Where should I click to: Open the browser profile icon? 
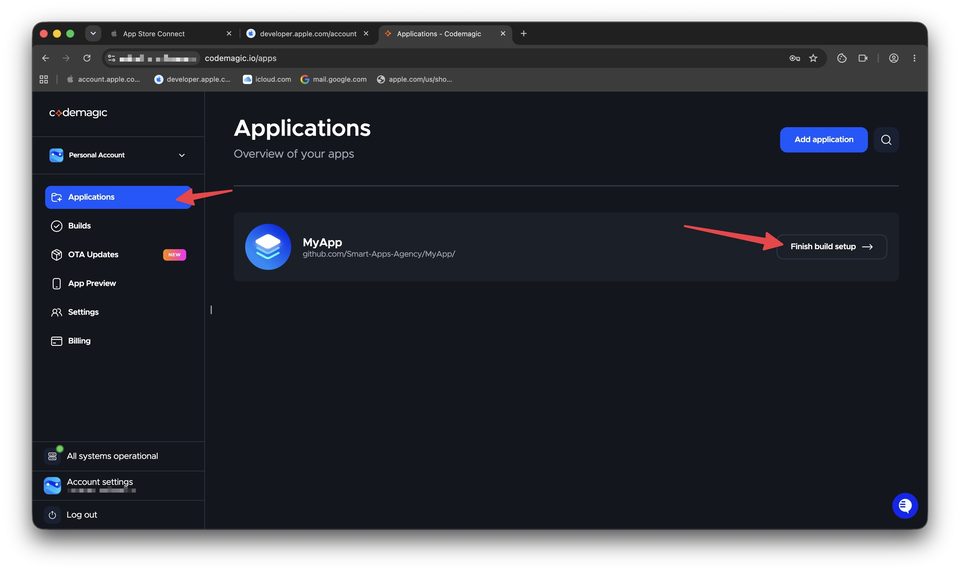point(894,58)
